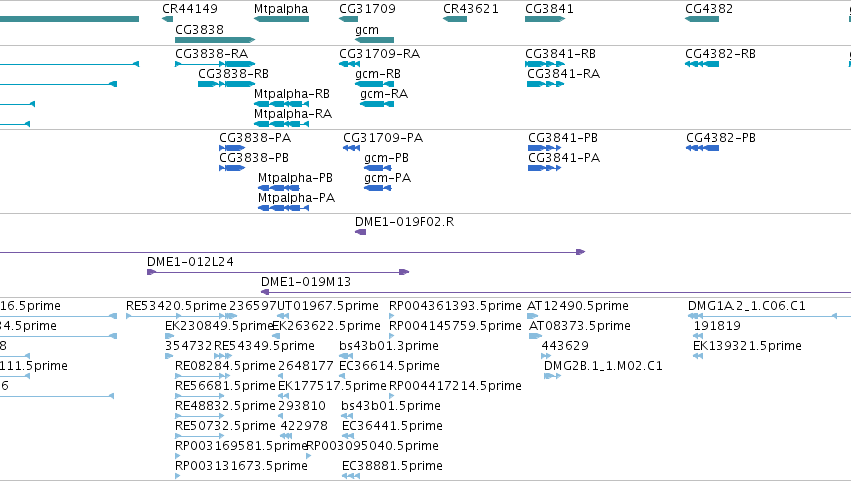
Task: Select transcript CG3838-RB
Action: (x=233, y=74)
